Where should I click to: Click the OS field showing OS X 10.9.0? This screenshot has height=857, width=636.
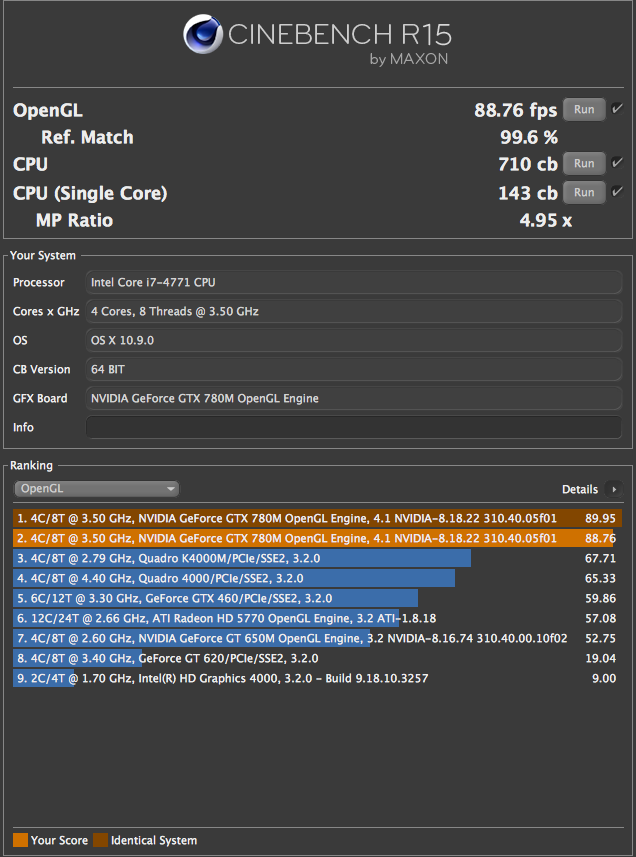(x=354, y=341)
